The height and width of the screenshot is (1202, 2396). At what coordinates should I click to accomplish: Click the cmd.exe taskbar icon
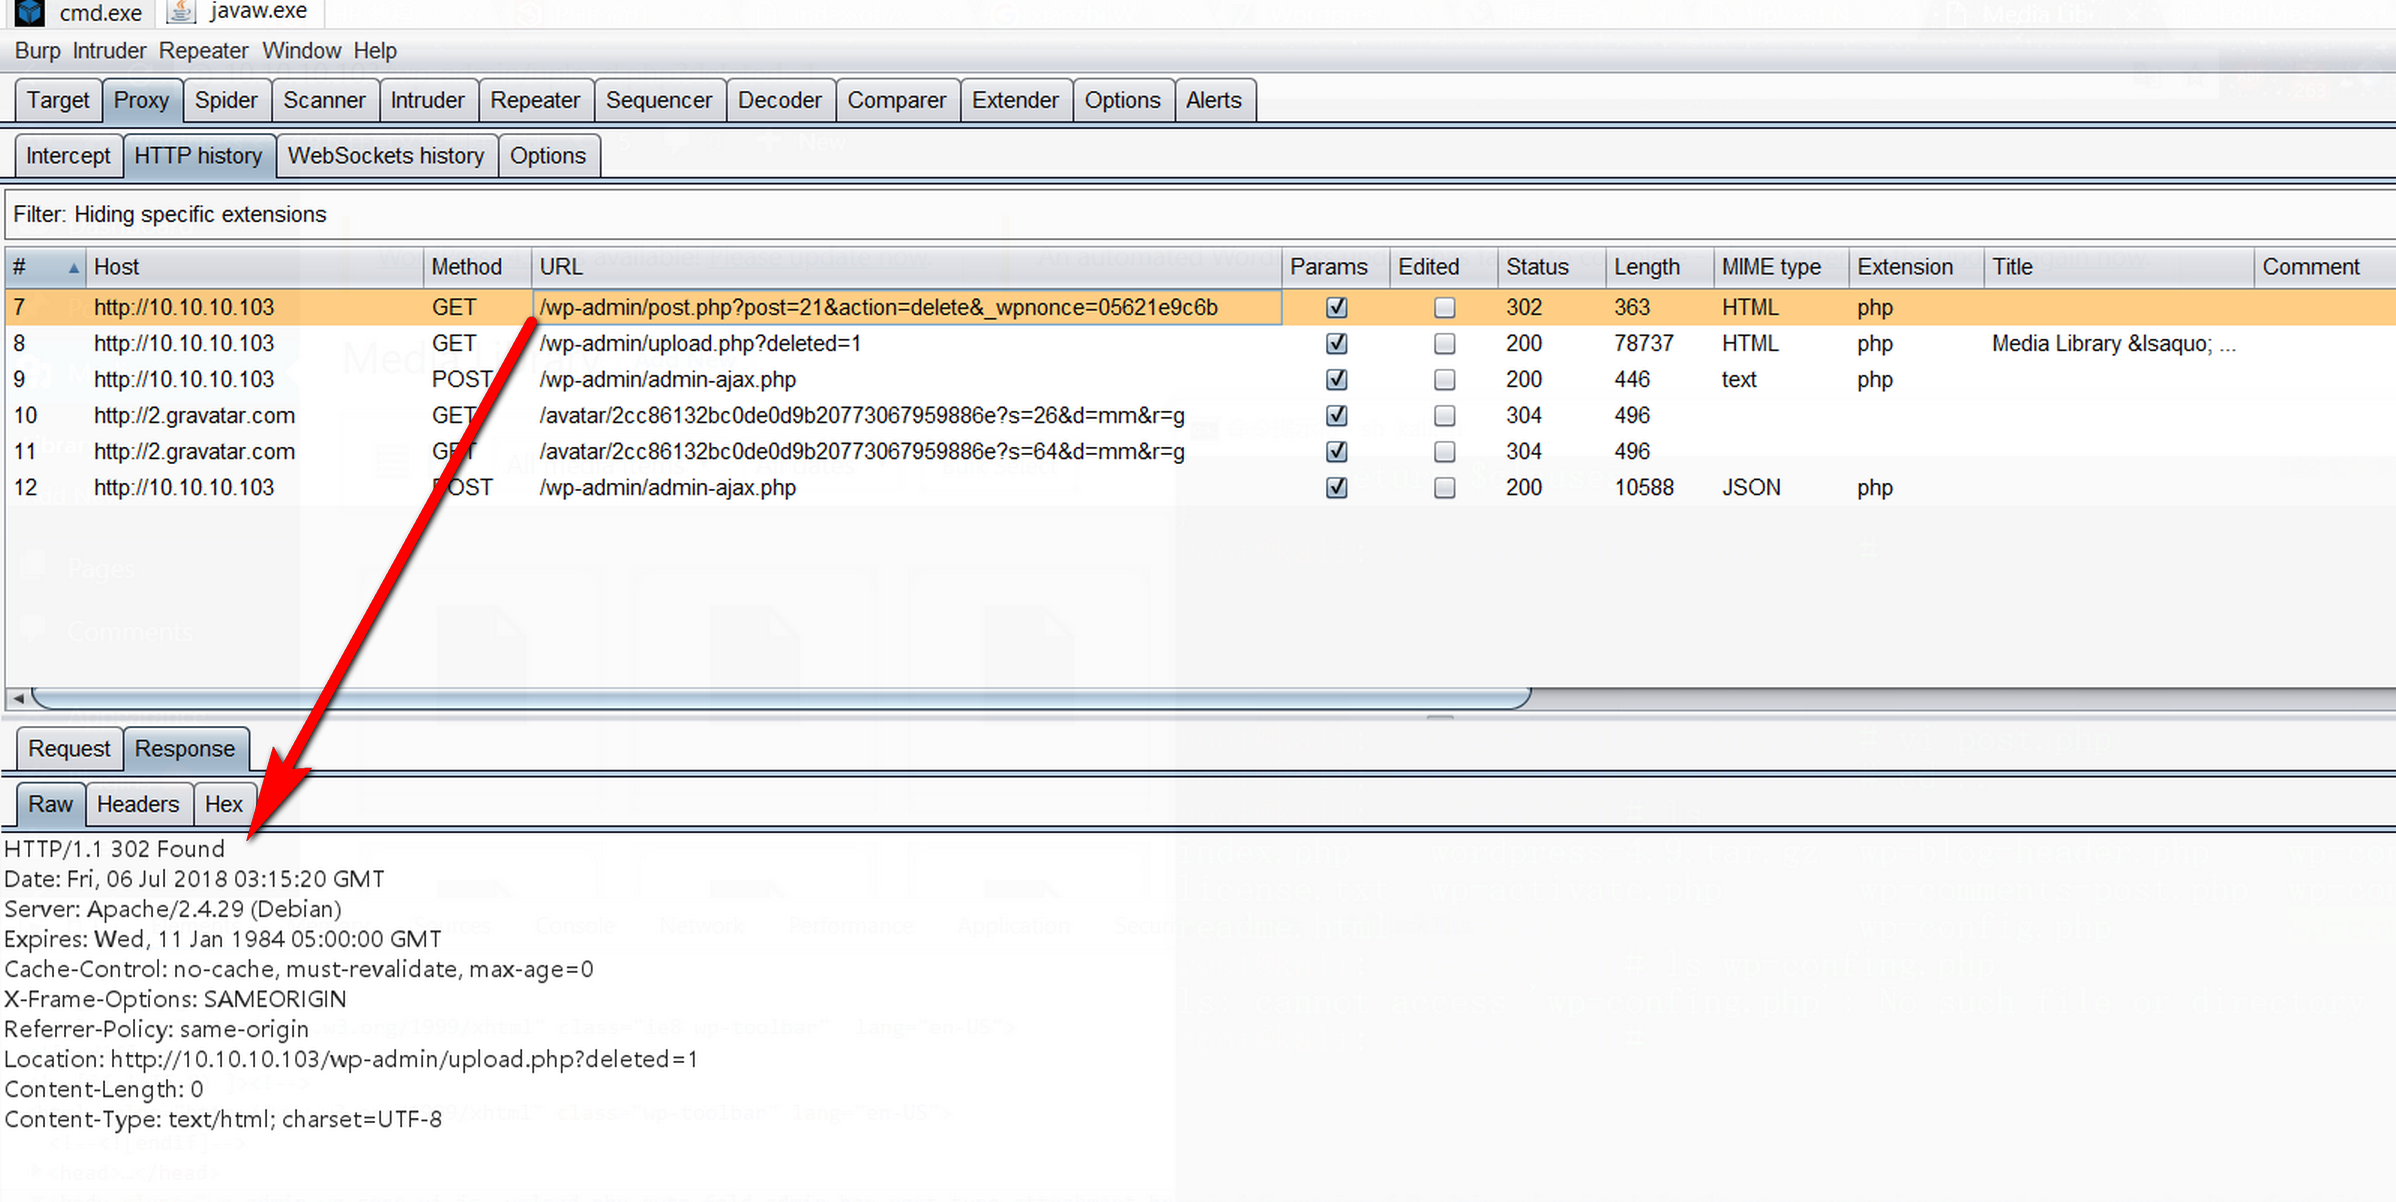[x=30, y=12]
